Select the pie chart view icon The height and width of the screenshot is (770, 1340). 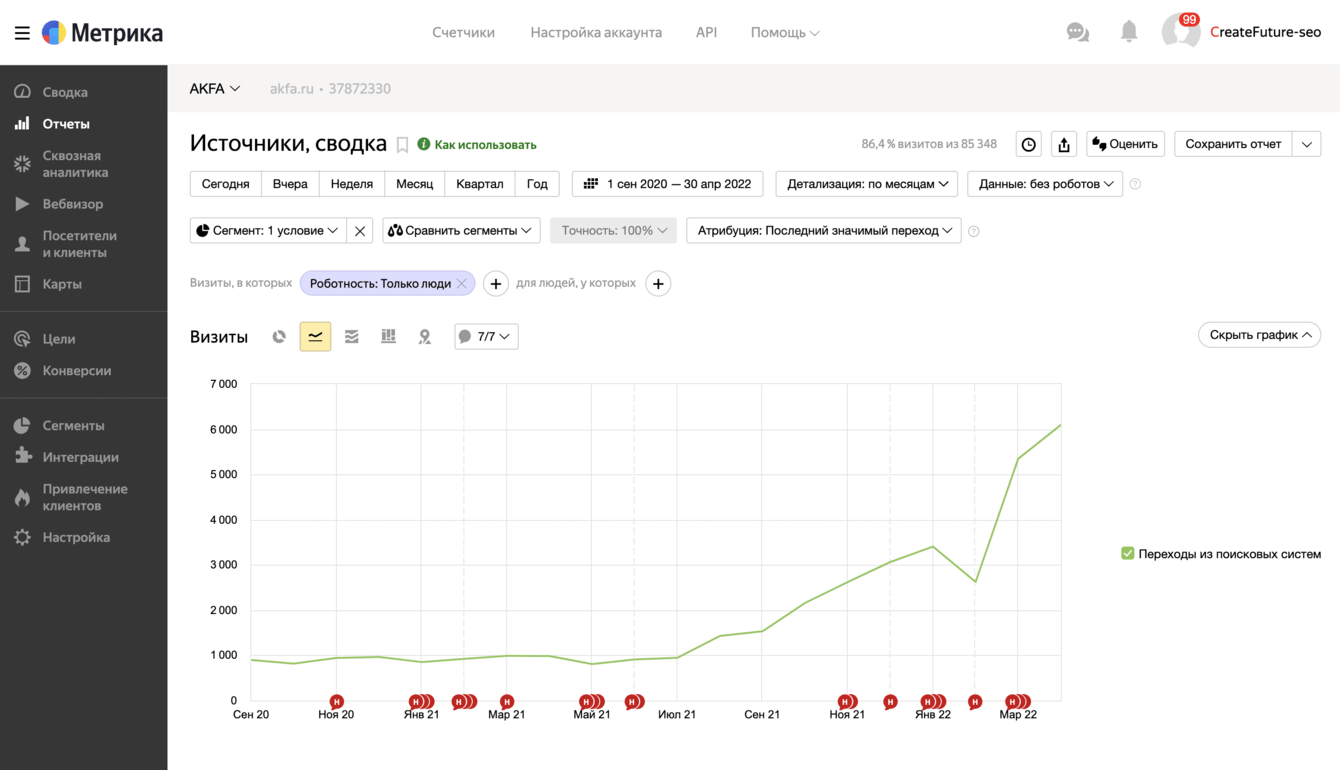coord(279,337)
